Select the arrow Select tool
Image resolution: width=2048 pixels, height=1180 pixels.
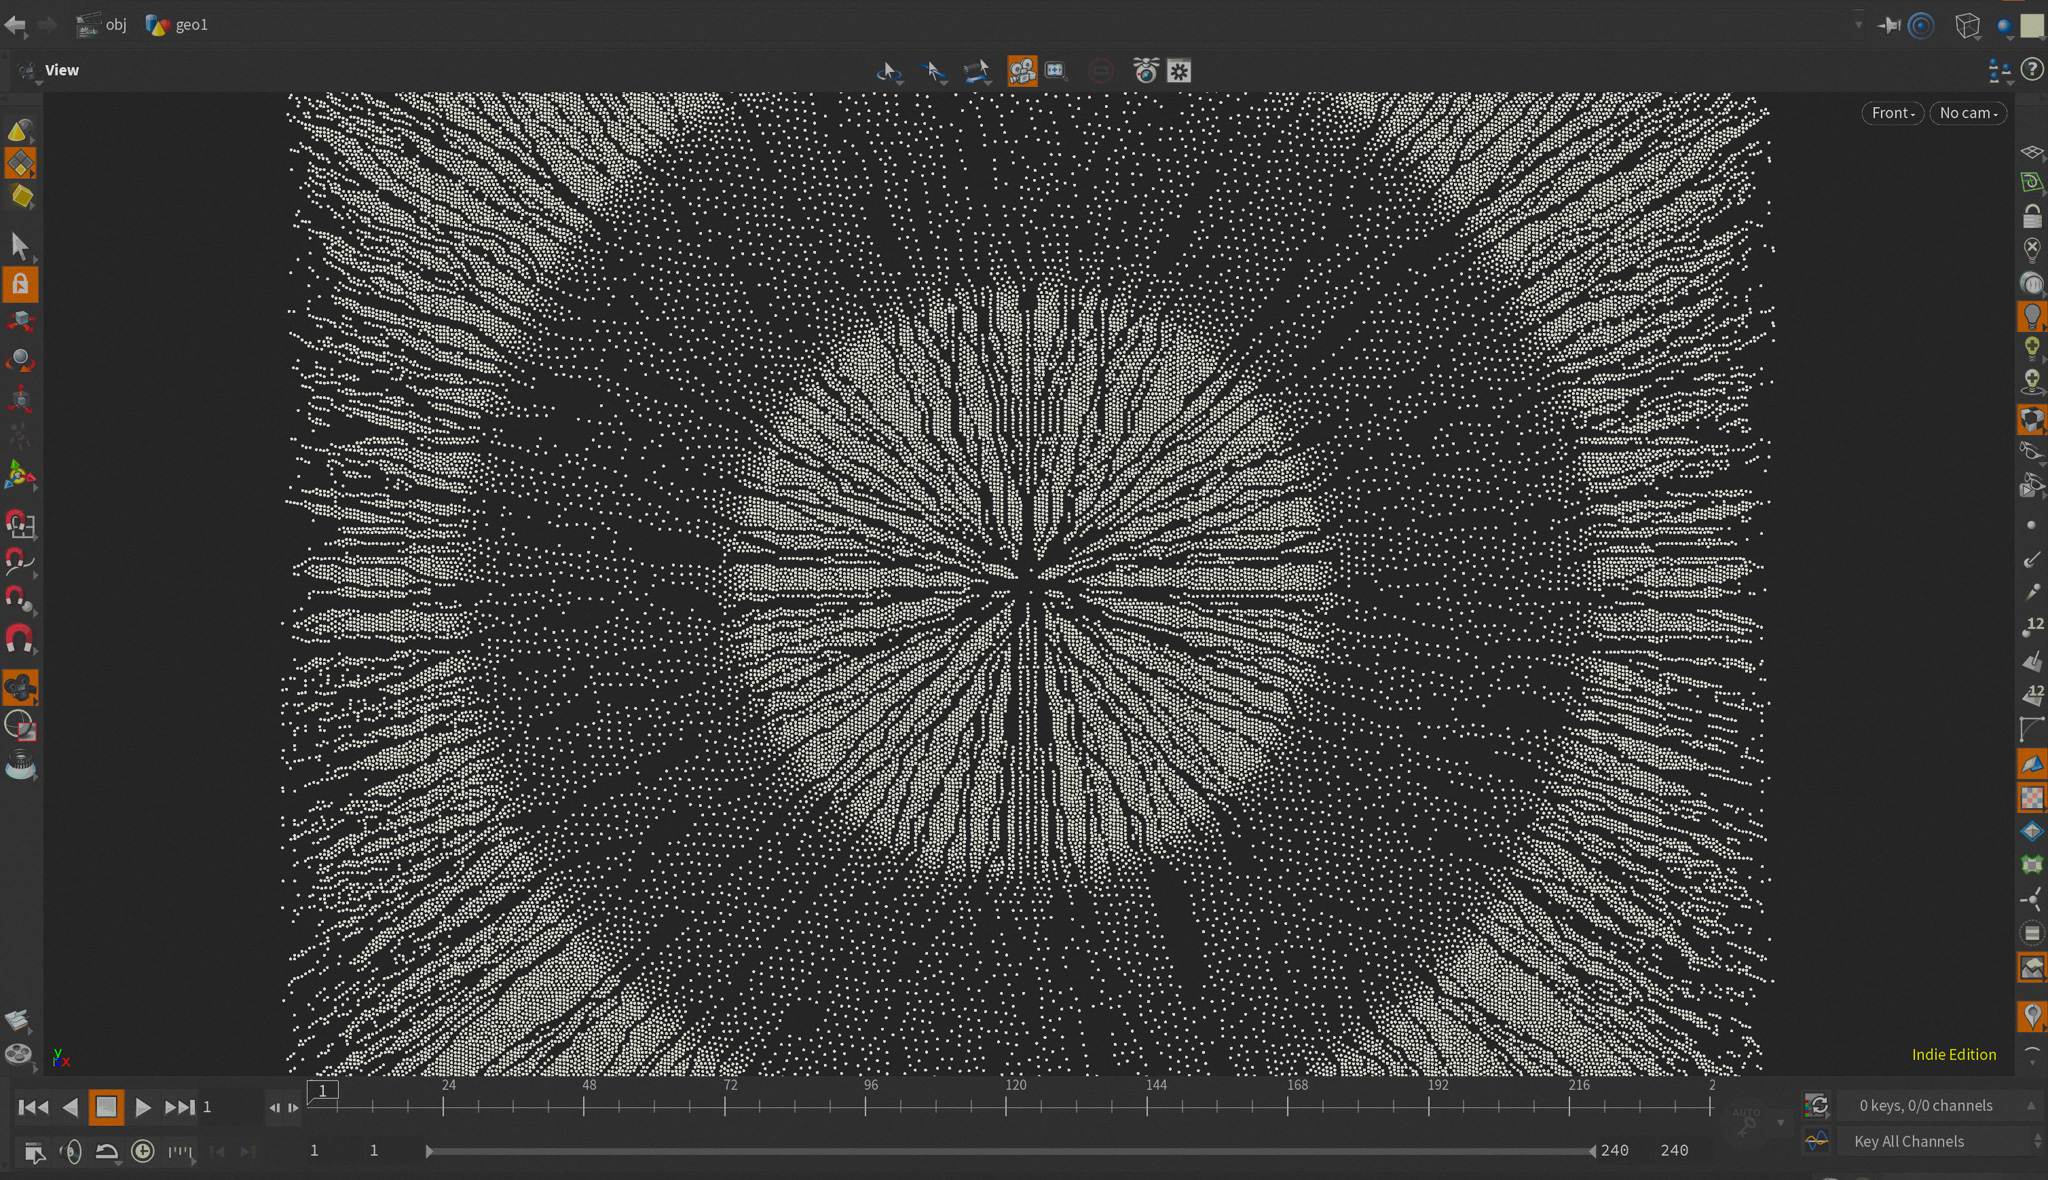[20, 246]
